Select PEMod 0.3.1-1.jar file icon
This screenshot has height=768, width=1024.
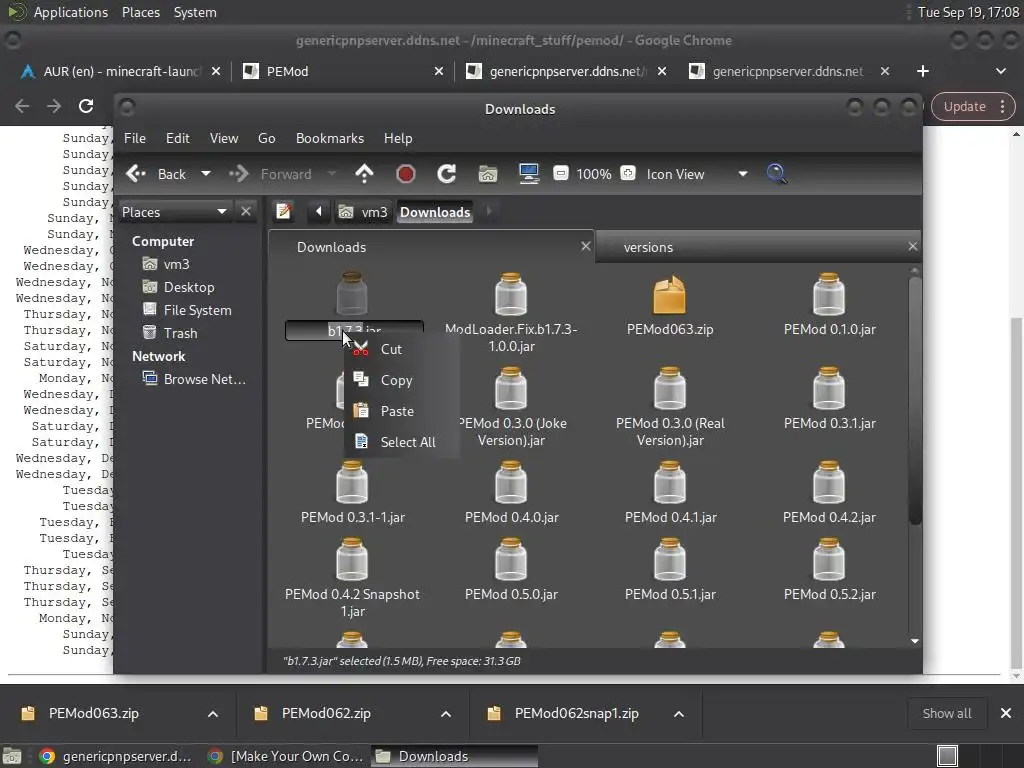click(x=352, y=483)
